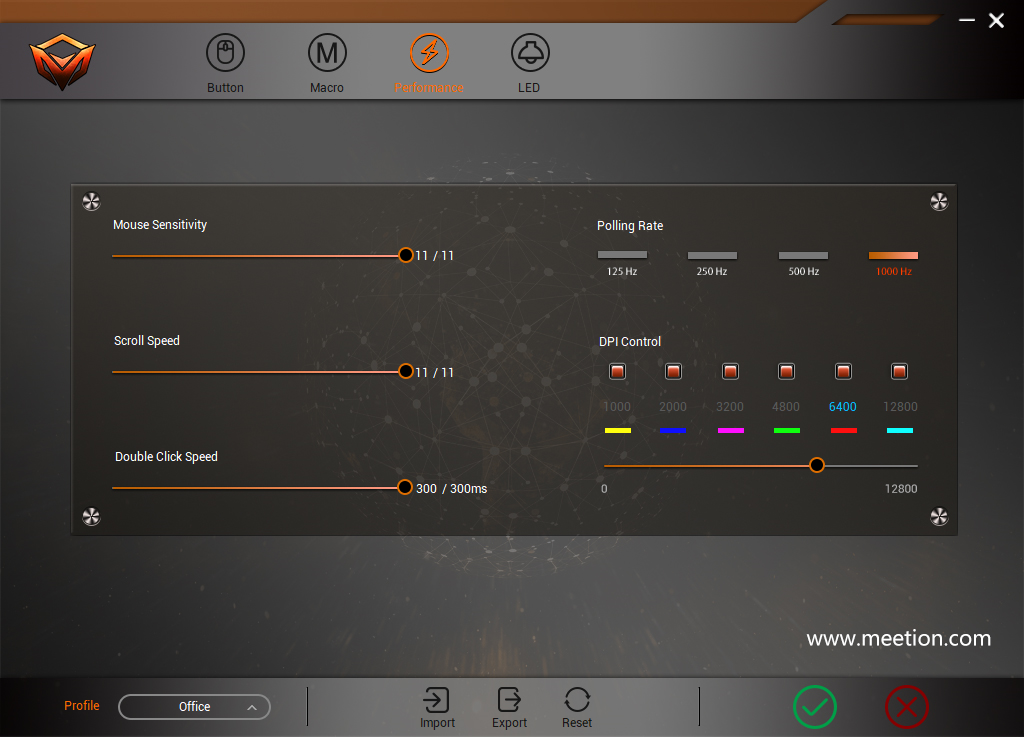Enable the 2000 DPI checkbox
Image resolution: width=1024 pixels, height=737 pixels.
pyautogui.click(x=673, y=371)
